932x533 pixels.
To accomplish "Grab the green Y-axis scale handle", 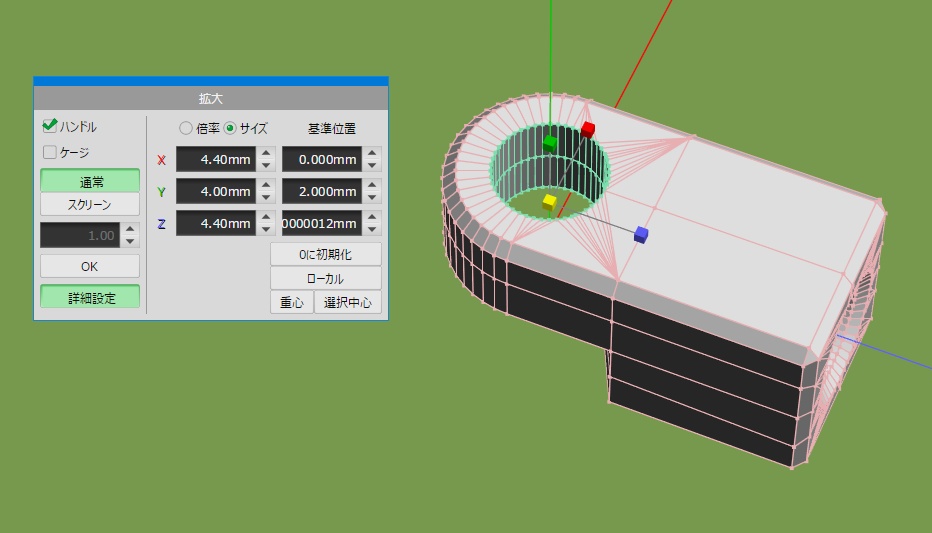I will click(x=550, y=143).
